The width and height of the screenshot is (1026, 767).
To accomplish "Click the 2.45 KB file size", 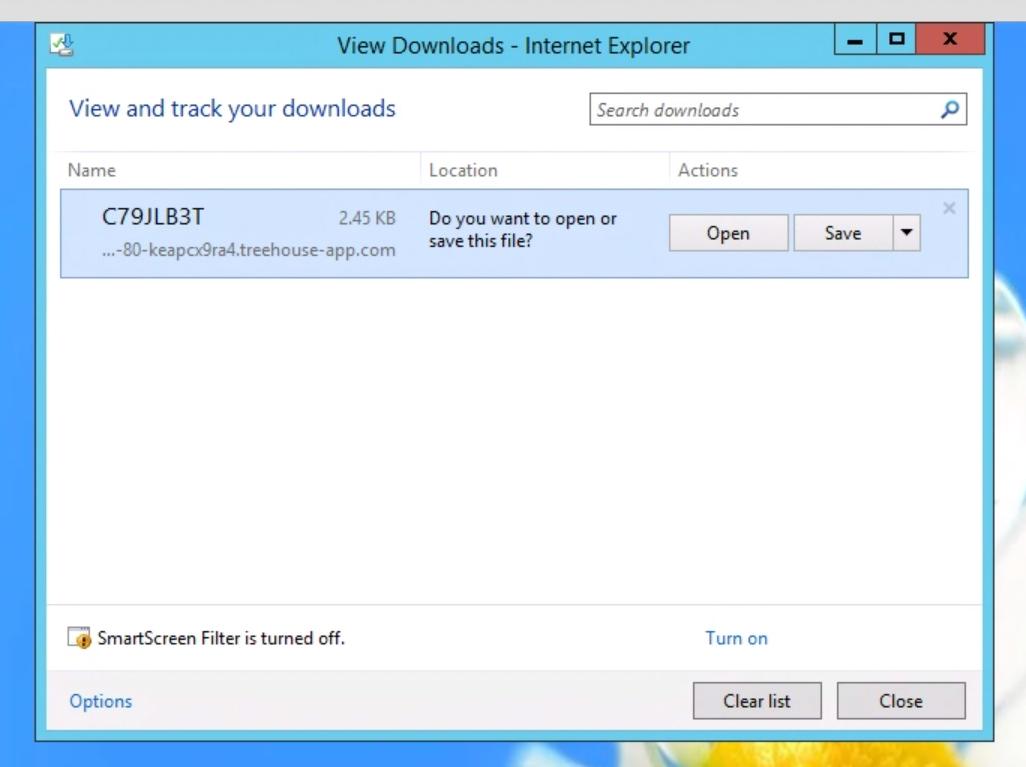I will click(x=367, y=218).
